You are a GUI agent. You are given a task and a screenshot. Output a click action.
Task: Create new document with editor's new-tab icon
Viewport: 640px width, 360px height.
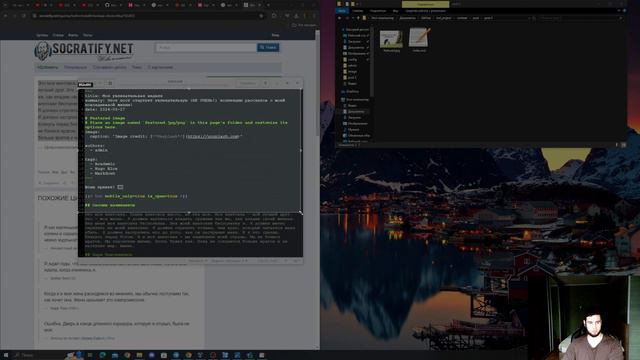[110, 83]
